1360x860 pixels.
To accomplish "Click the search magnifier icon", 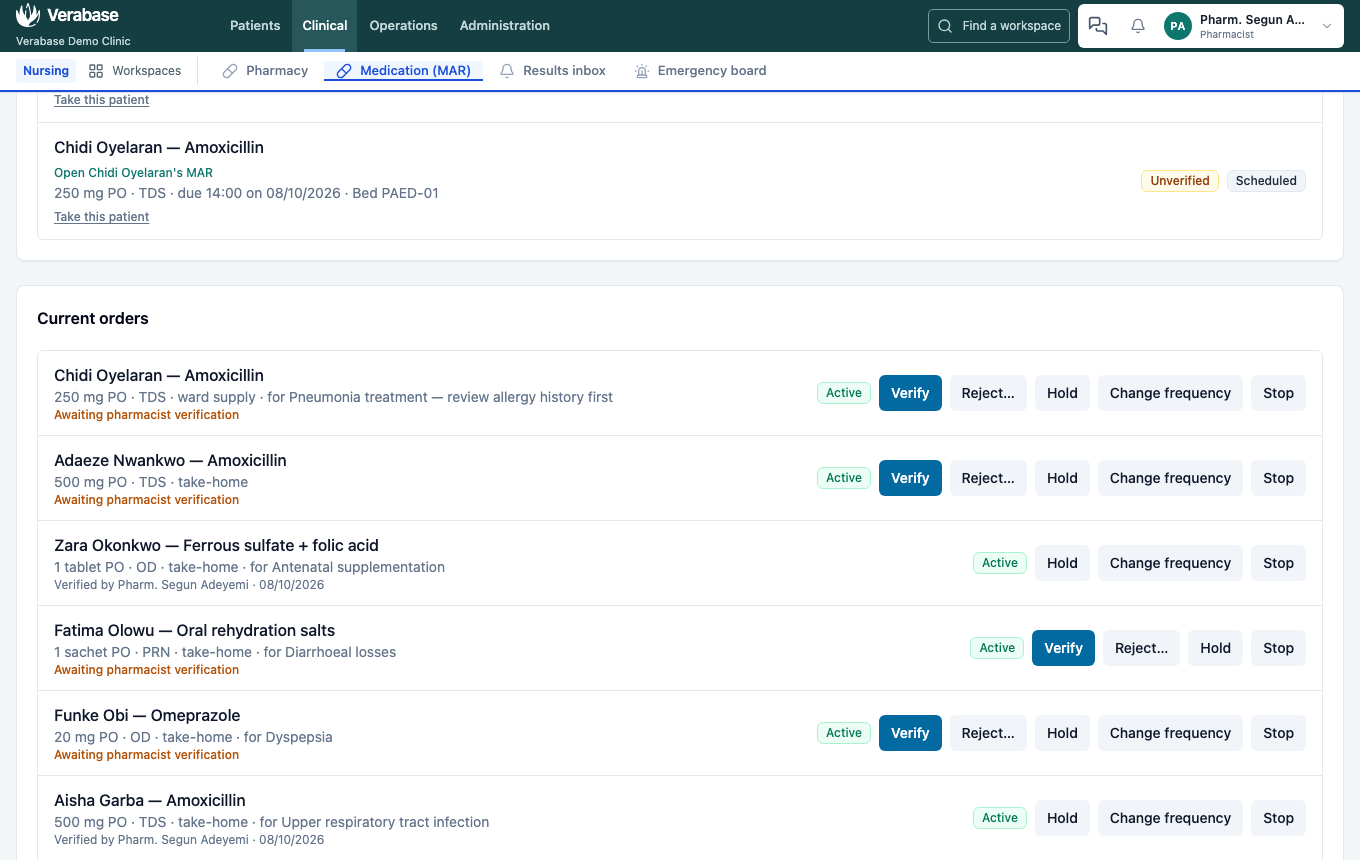I will point(945,26).
